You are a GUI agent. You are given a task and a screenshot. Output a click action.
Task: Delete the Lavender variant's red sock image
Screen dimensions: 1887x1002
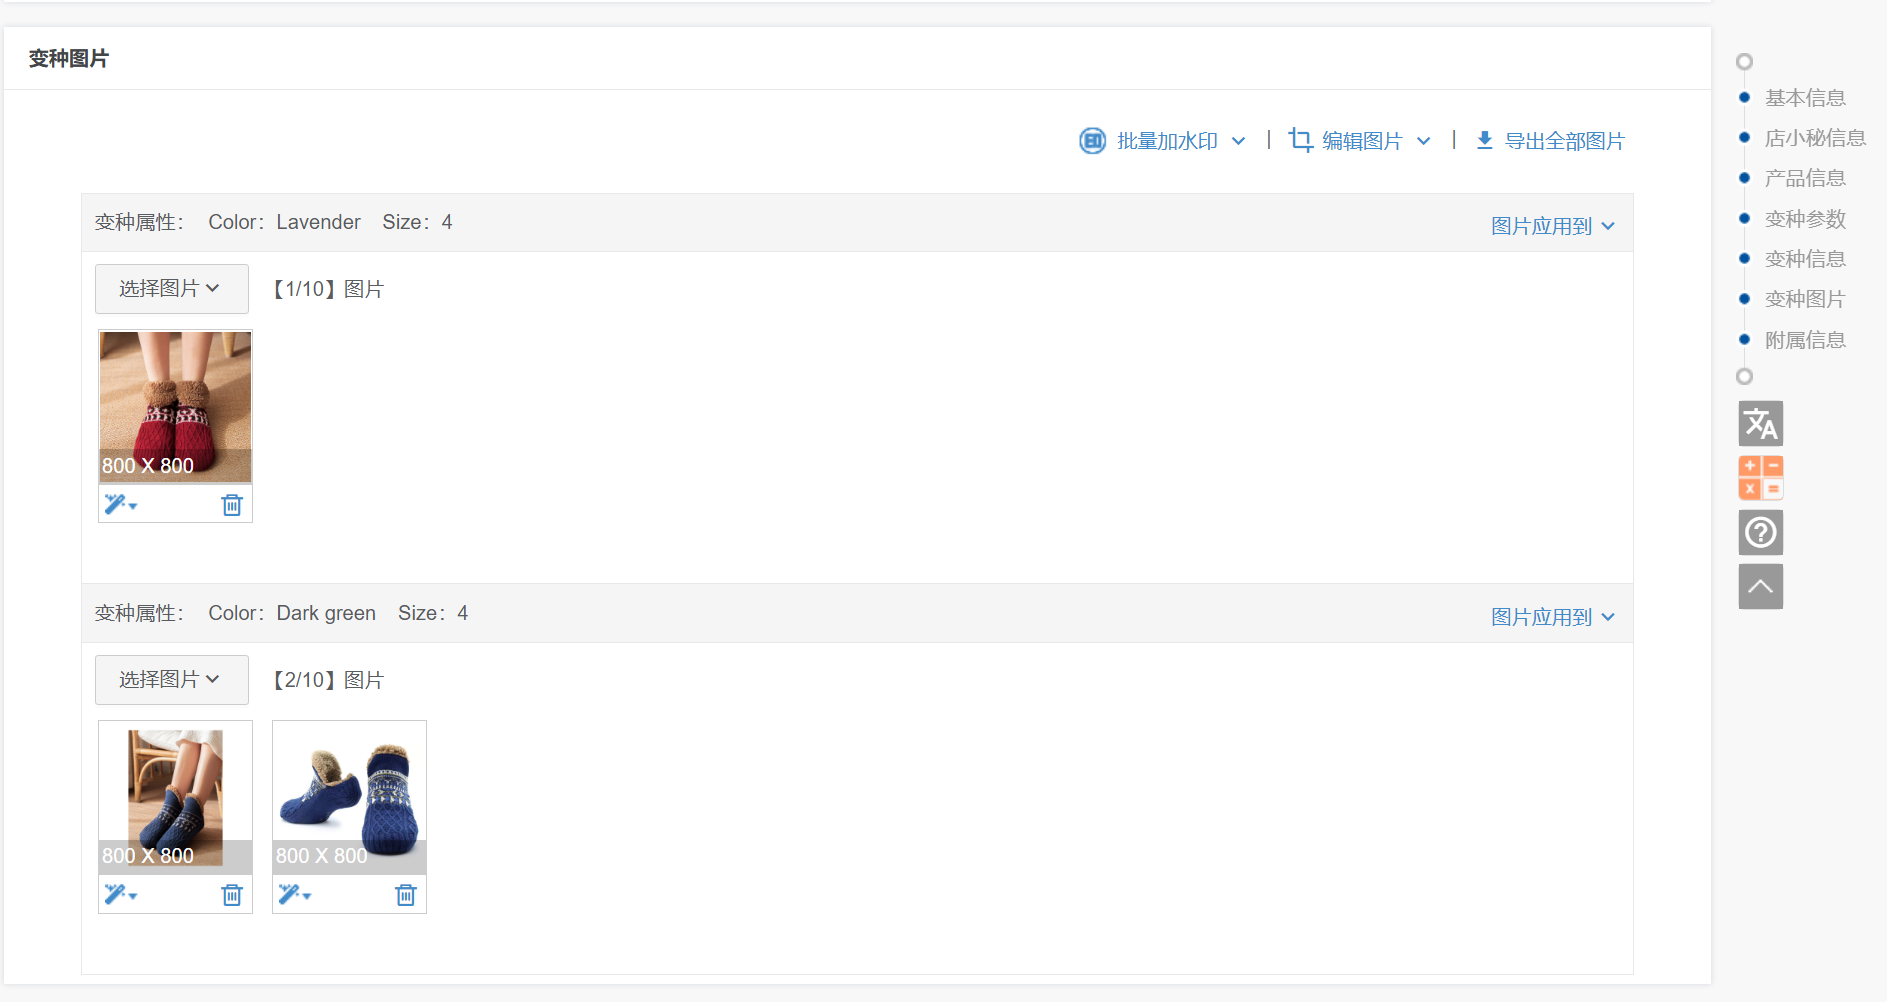tap(232, 505)
